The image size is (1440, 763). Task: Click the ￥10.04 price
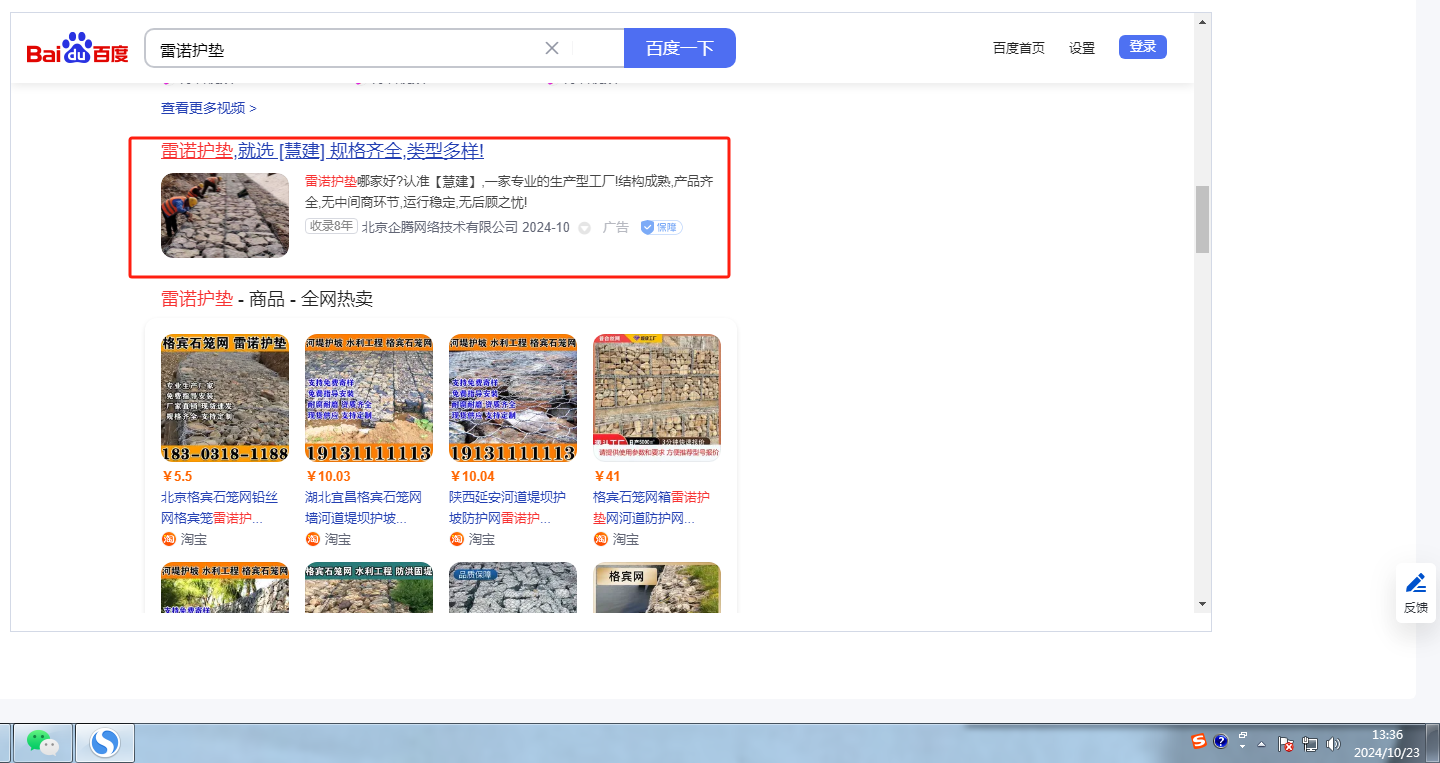point(472,476)
